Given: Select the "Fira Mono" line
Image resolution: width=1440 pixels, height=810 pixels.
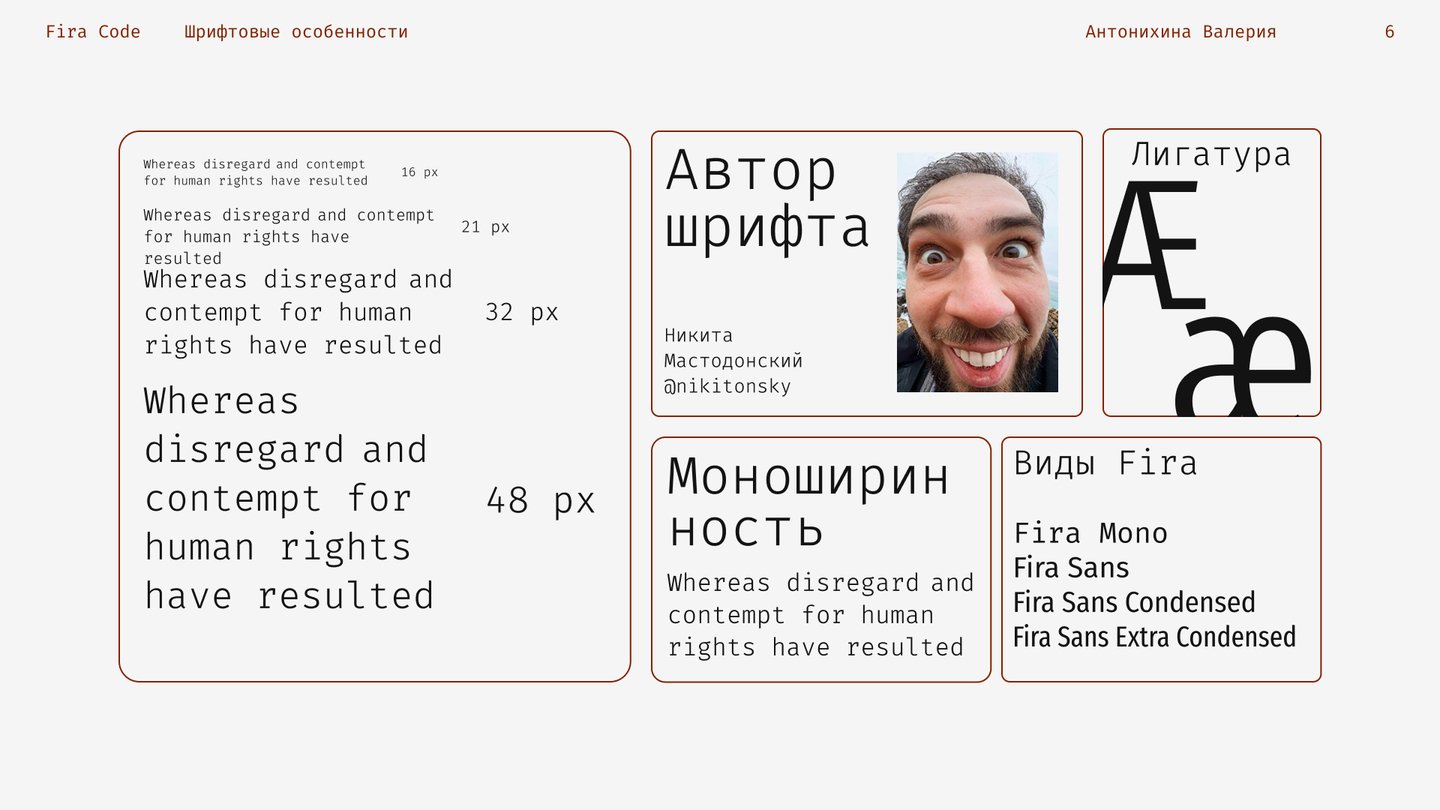Looking at the screenshot, I should 1090,533.
